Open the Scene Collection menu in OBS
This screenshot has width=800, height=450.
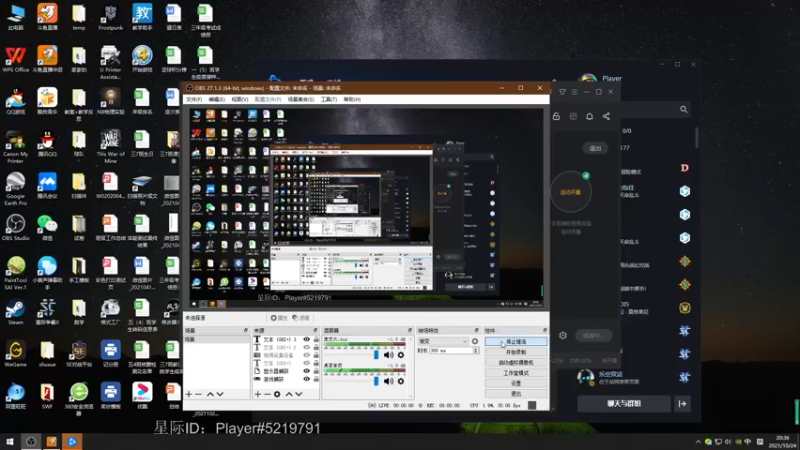point(301,99)
